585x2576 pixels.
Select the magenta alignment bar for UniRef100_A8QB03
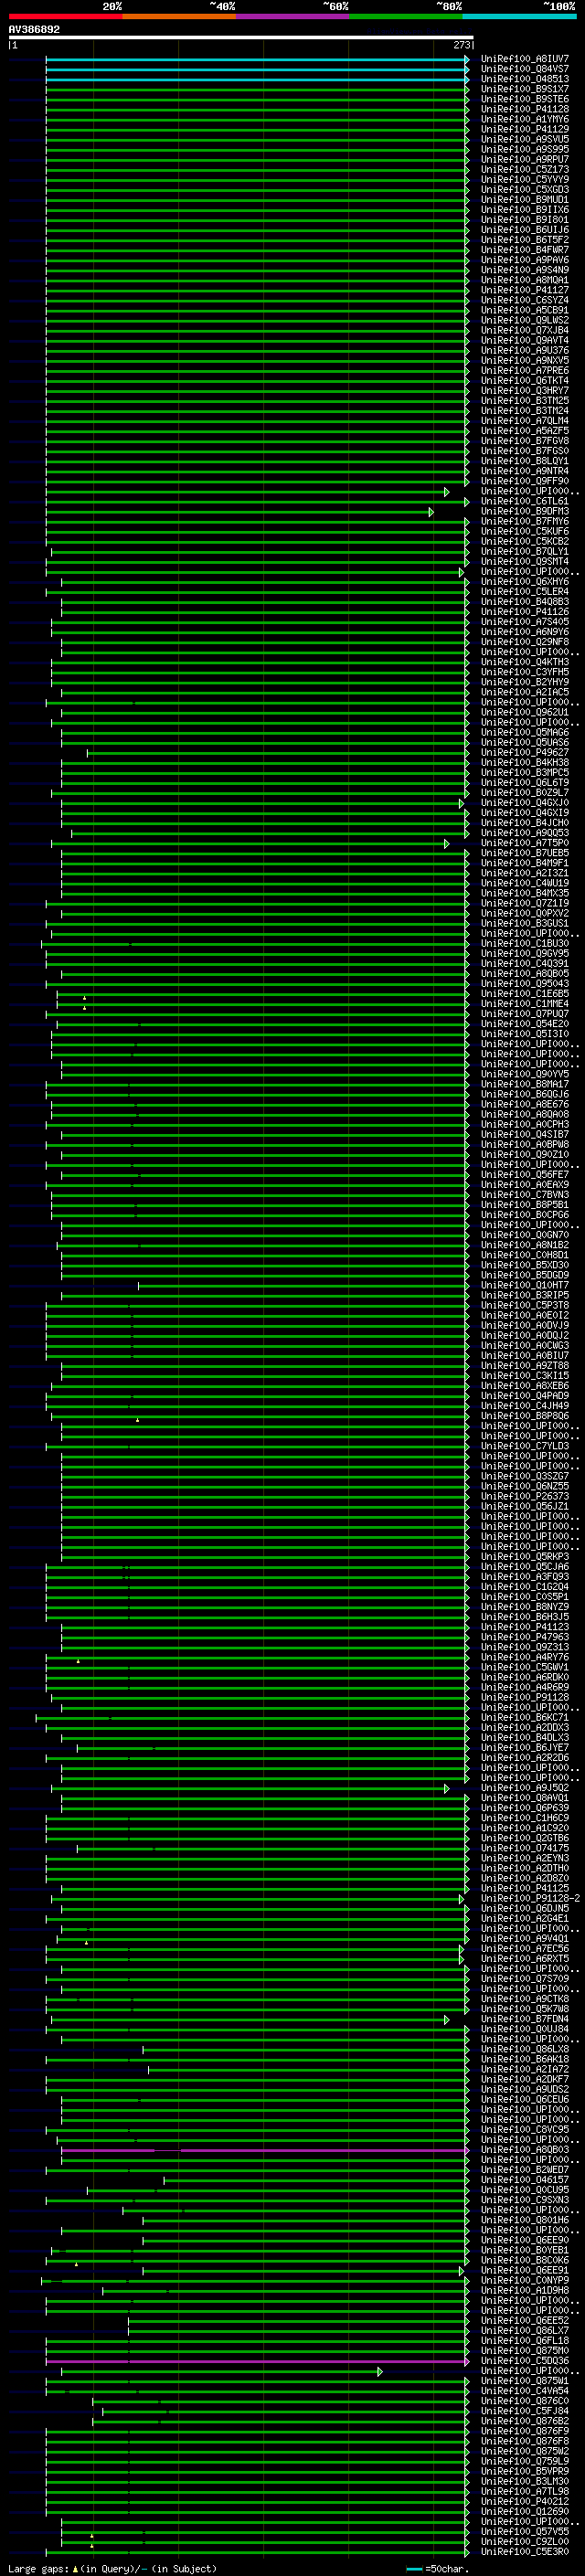pos(265,2149)
